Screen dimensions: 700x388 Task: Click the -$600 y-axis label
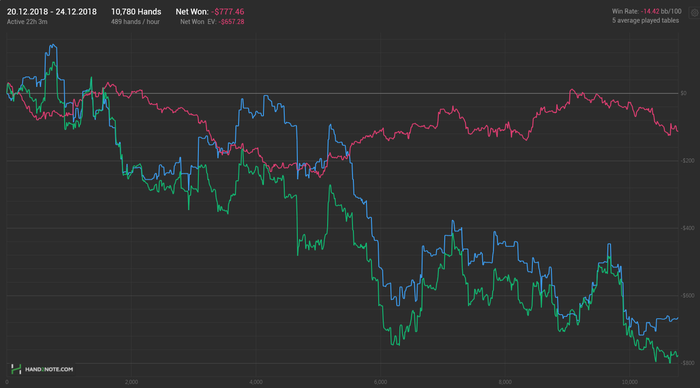687,296
